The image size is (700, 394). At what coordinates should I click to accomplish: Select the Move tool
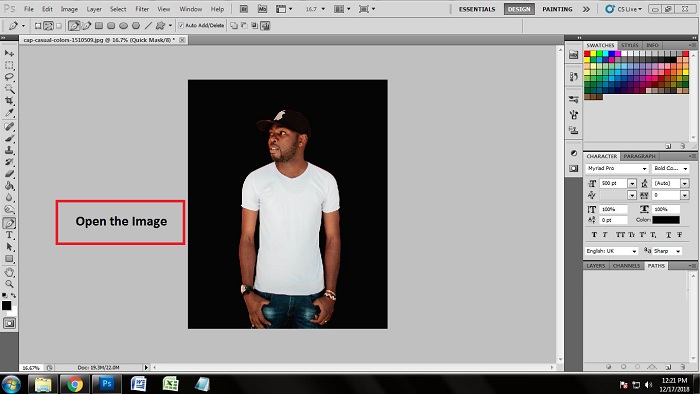9,53
